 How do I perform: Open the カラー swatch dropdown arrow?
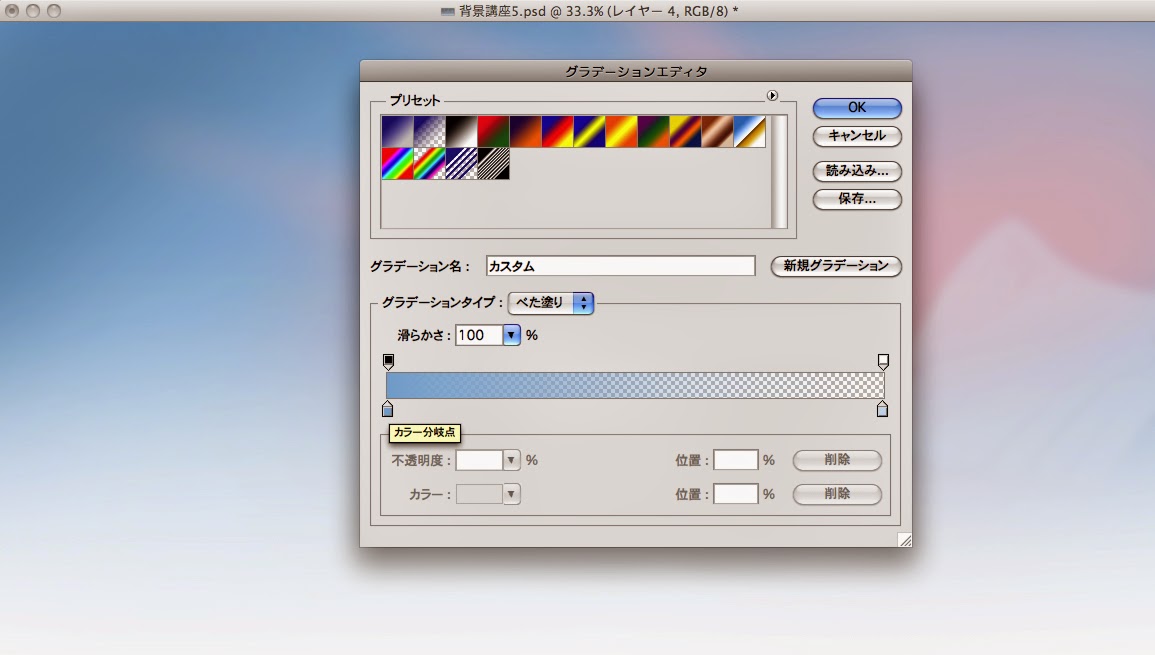511,494
